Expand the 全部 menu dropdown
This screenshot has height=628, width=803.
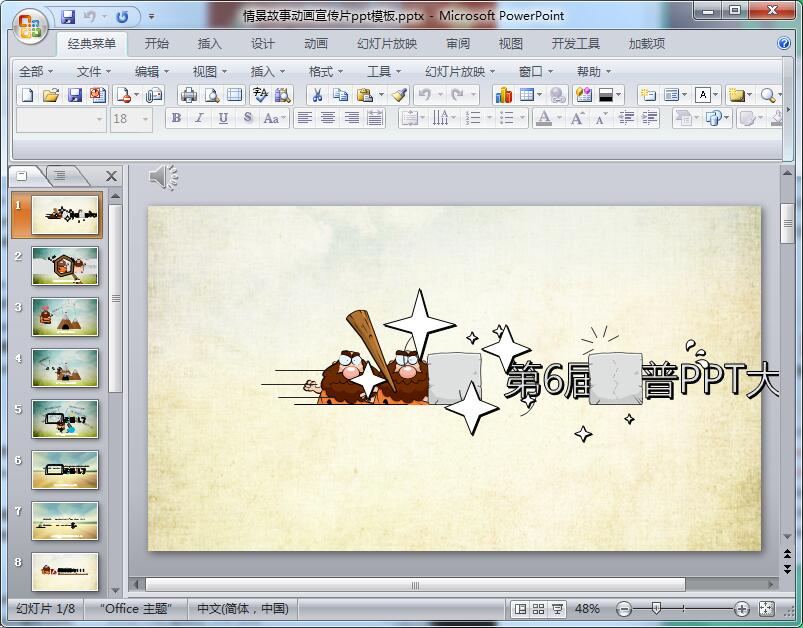point(35,72)
